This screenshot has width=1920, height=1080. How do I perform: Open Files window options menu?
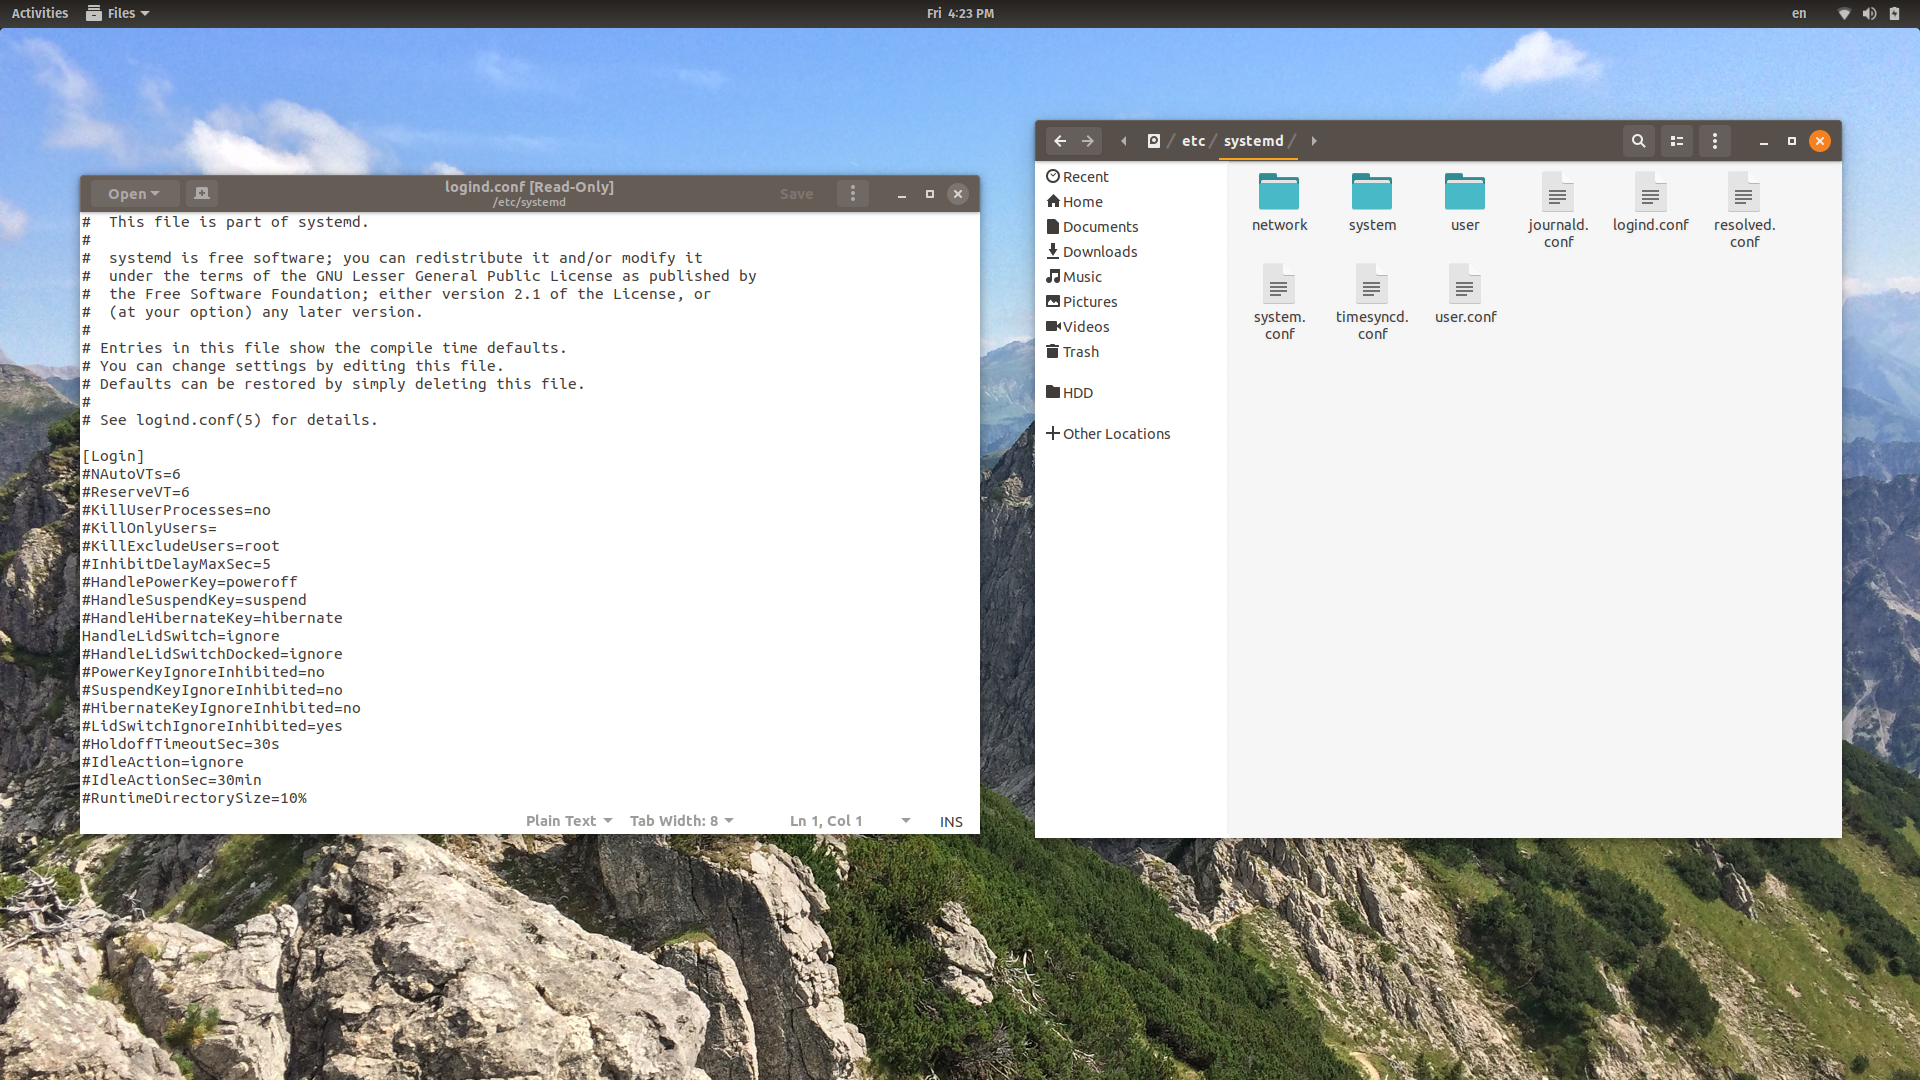[x=1715, y=141]
